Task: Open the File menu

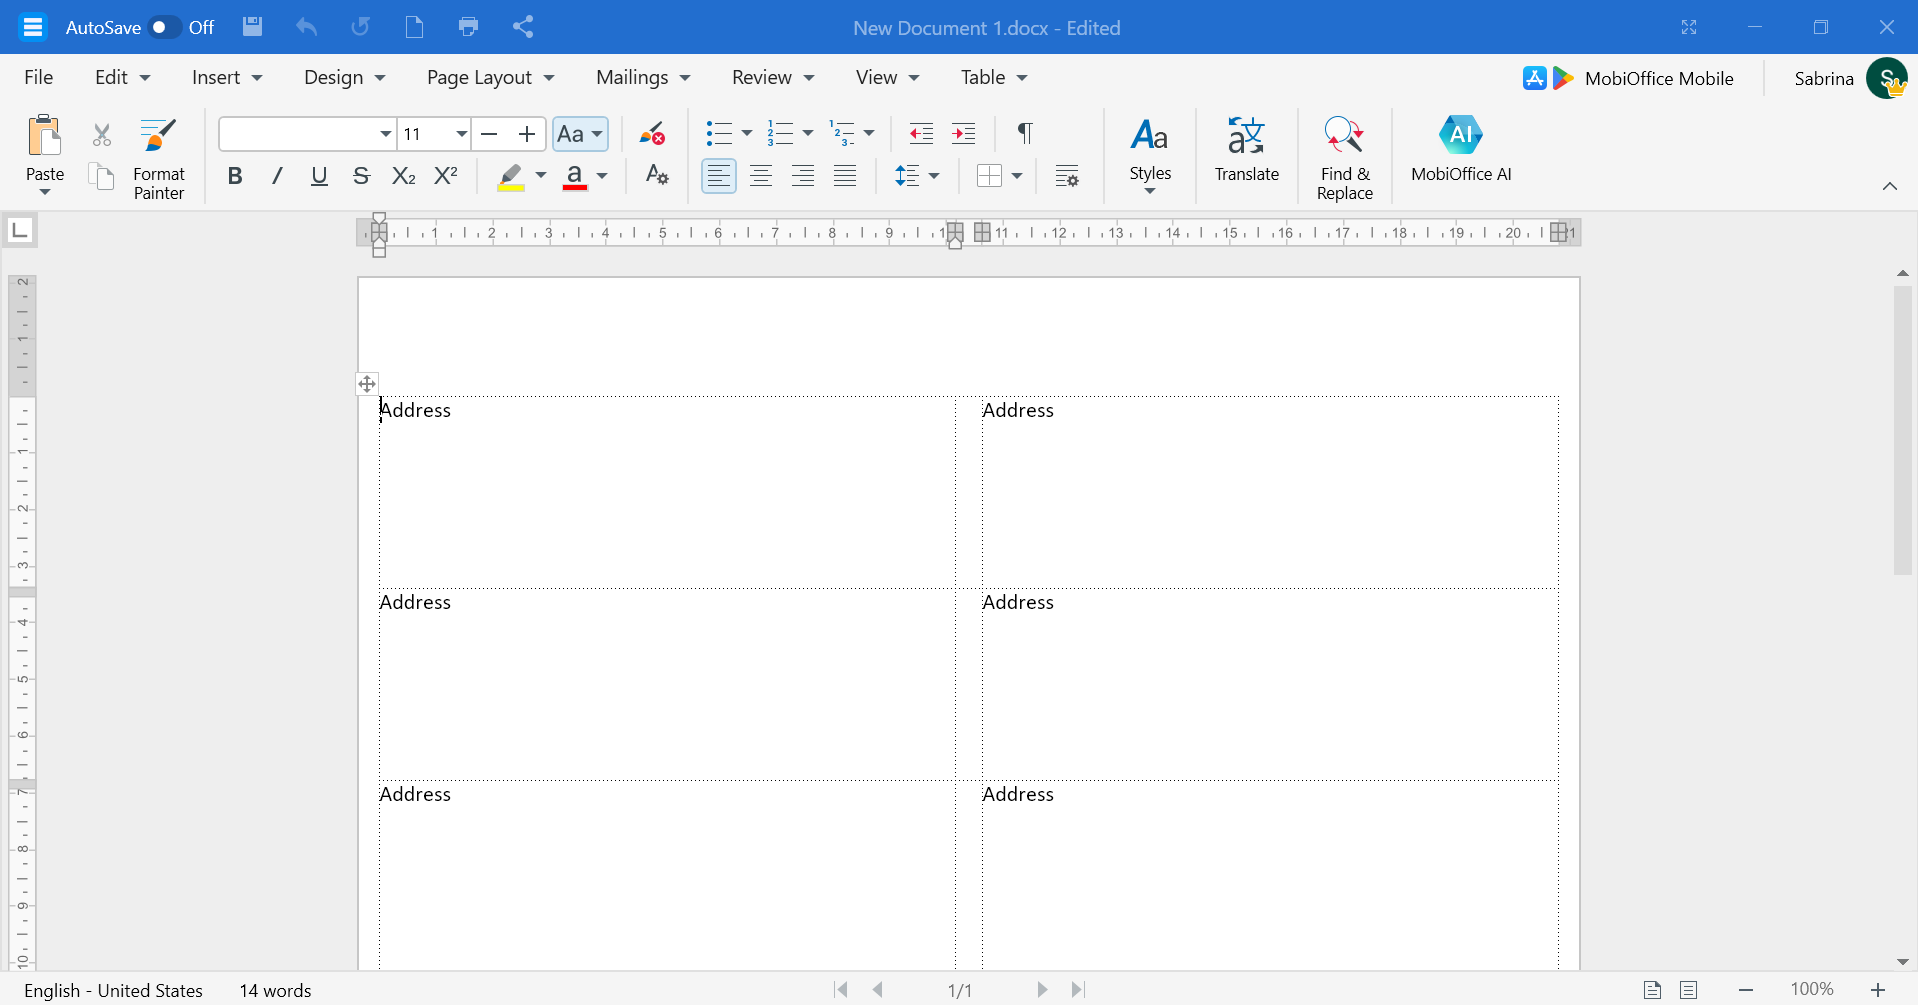Action: coord(39,78)
